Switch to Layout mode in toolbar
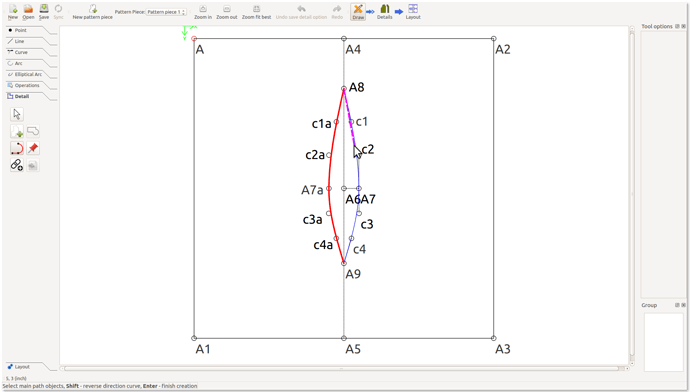 coord(413,12)
